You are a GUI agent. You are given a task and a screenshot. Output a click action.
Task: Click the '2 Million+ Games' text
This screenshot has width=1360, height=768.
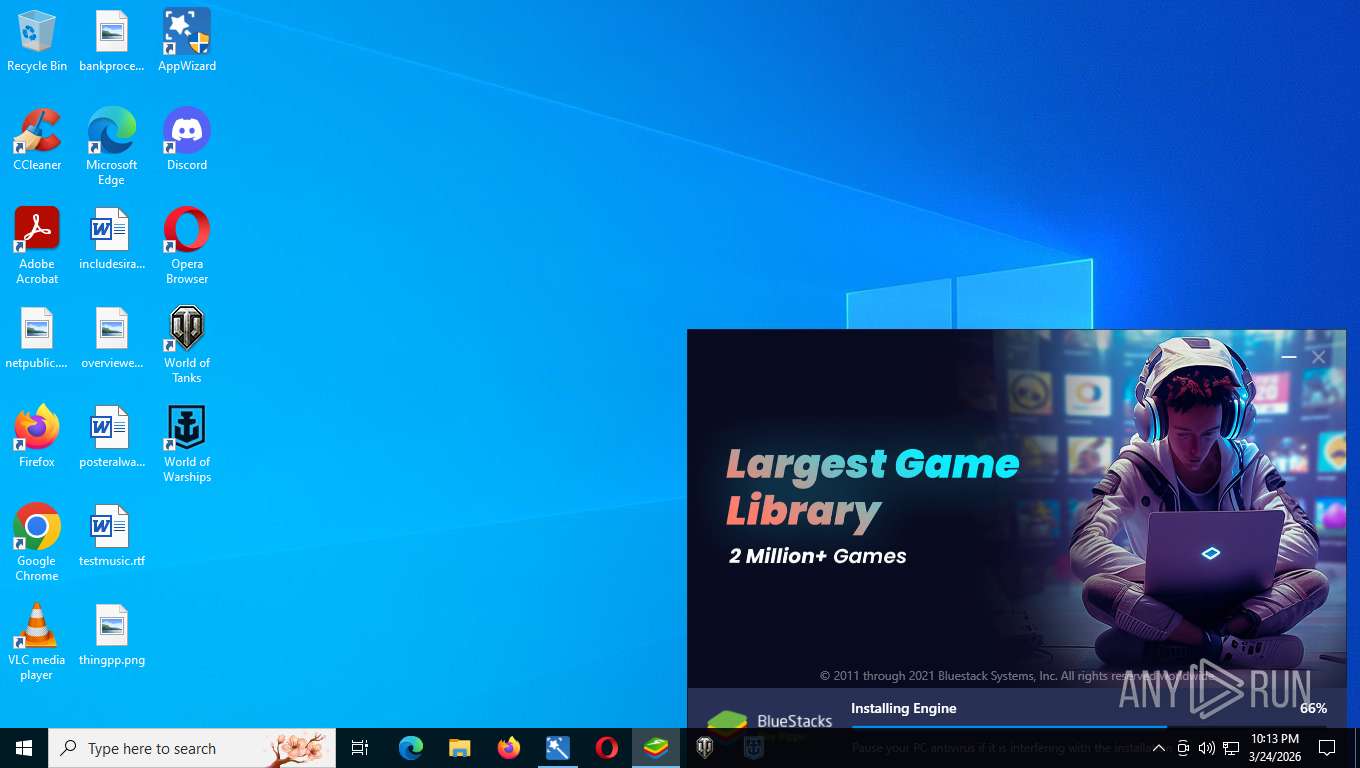818,556
